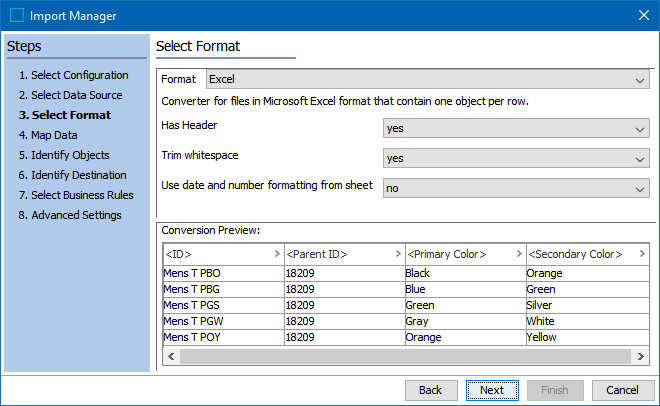The height and width of the screenshot is (406, 660).
Task: Click the 'Gray' primary color cell
Action: [466, 321]
